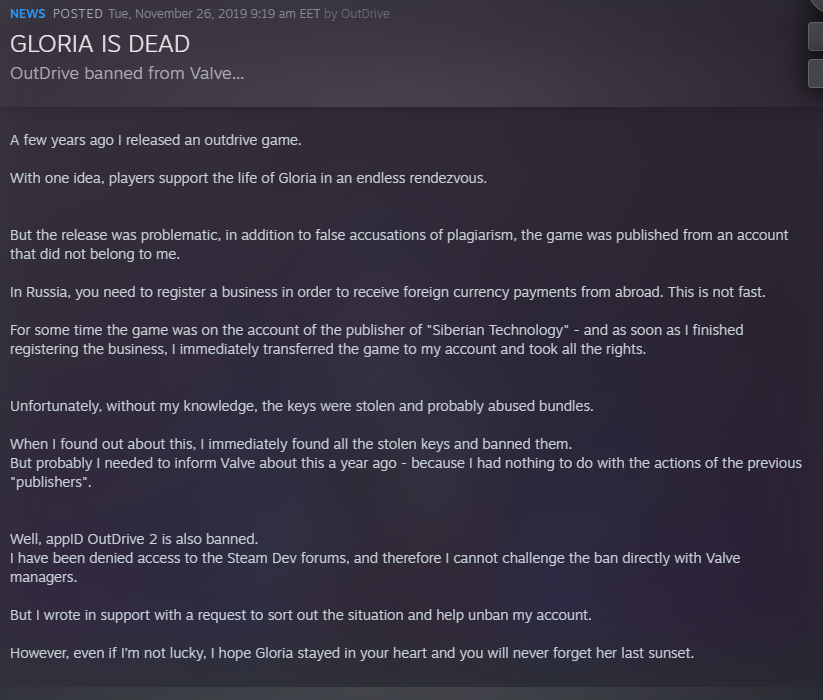The width and height of the screenshot is (823, 700).
Task: Click the line 'But I wrote in support'
Action: [301, 615]
